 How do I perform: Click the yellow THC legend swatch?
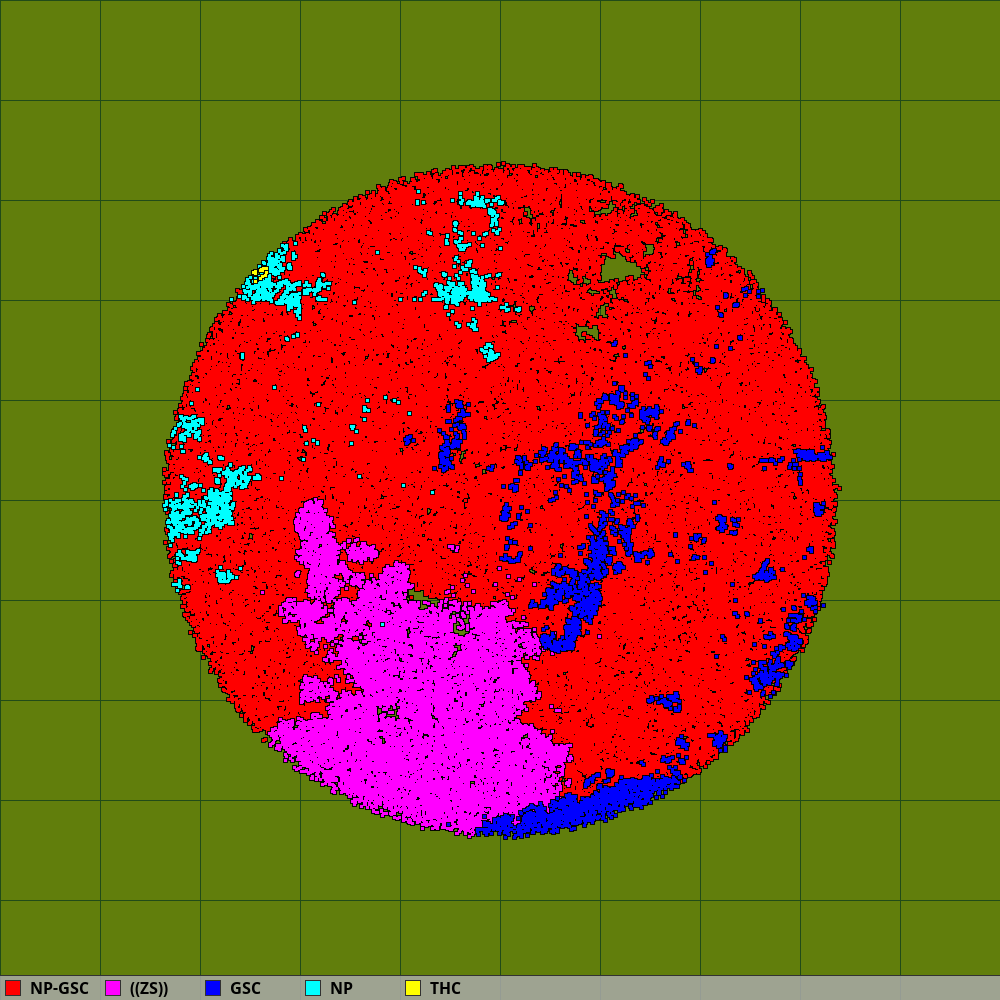413,988
